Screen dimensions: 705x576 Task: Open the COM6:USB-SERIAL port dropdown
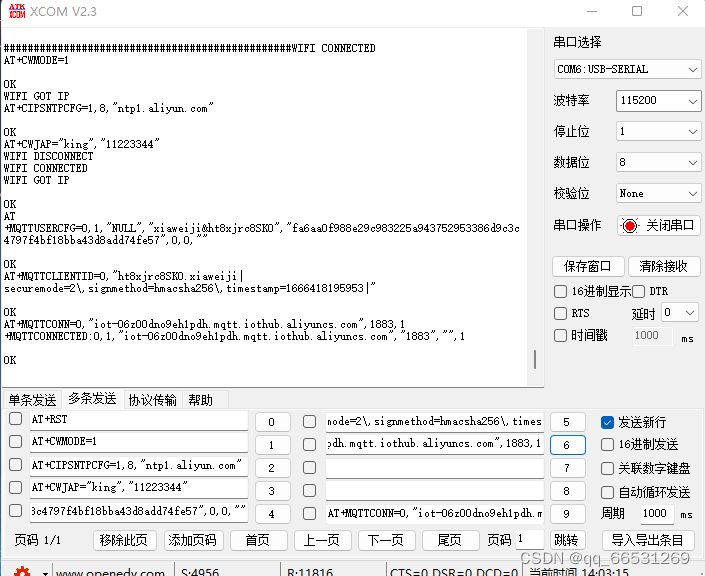tap(627, 69)
